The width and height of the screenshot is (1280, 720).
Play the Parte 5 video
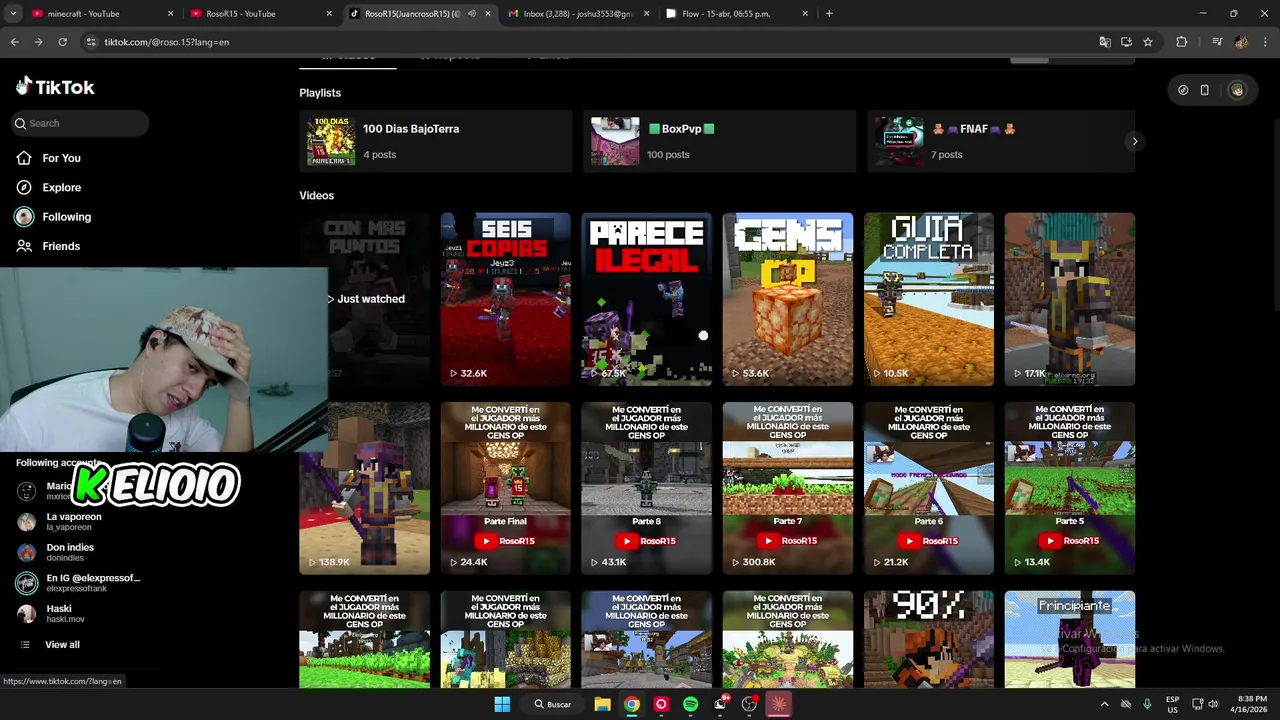[x=1070, y=488]
